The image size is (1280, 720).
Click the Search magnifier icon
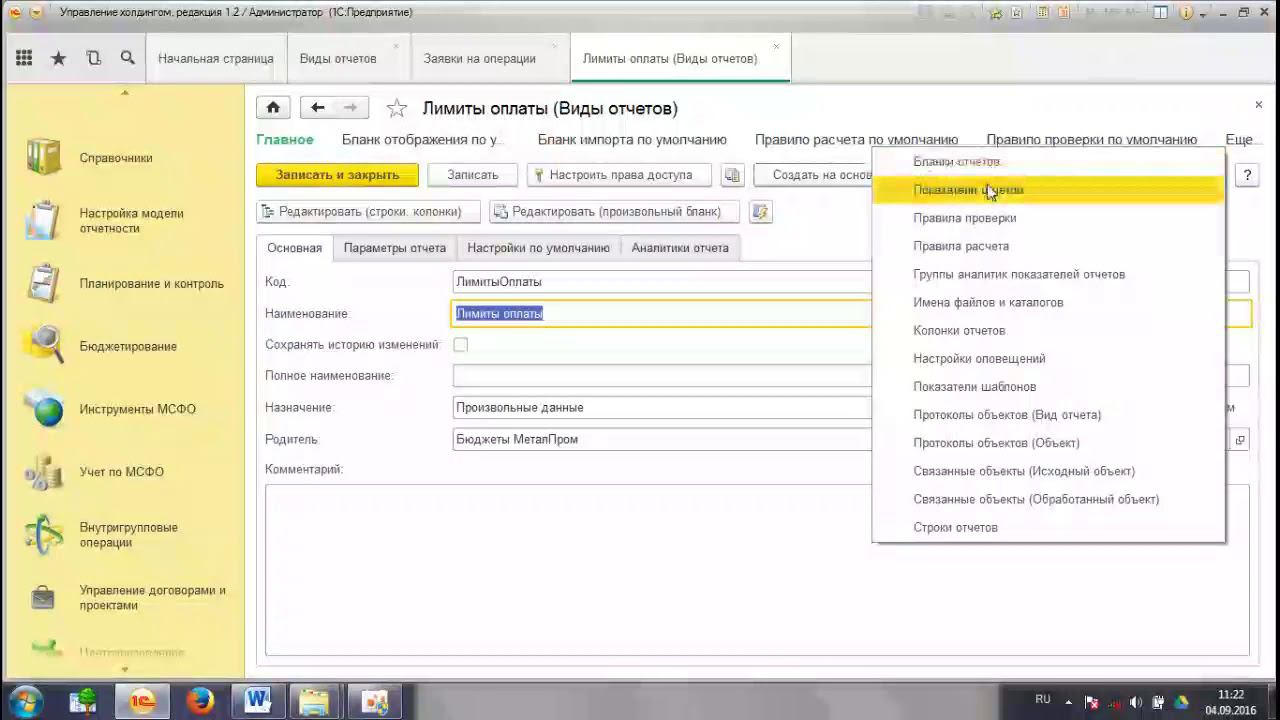[x=128, y=58]
